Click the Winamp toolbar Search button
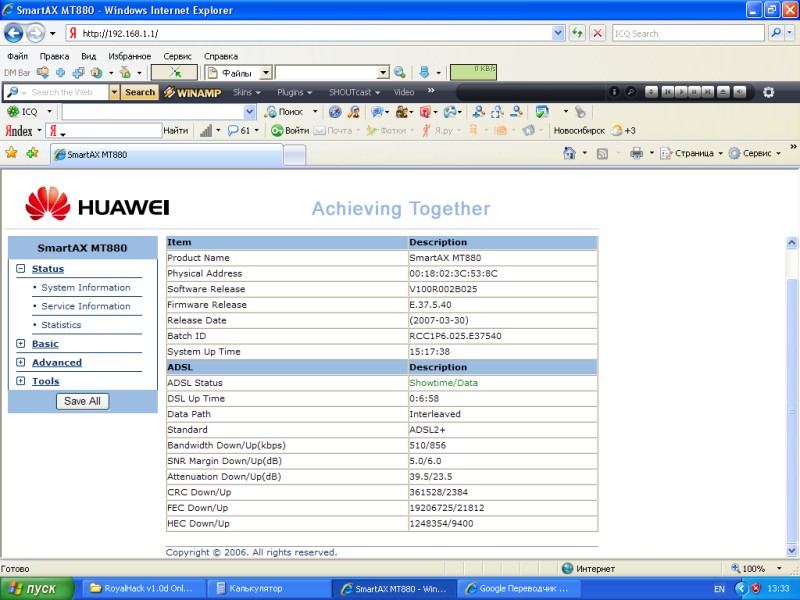 (x=140, y=92)
